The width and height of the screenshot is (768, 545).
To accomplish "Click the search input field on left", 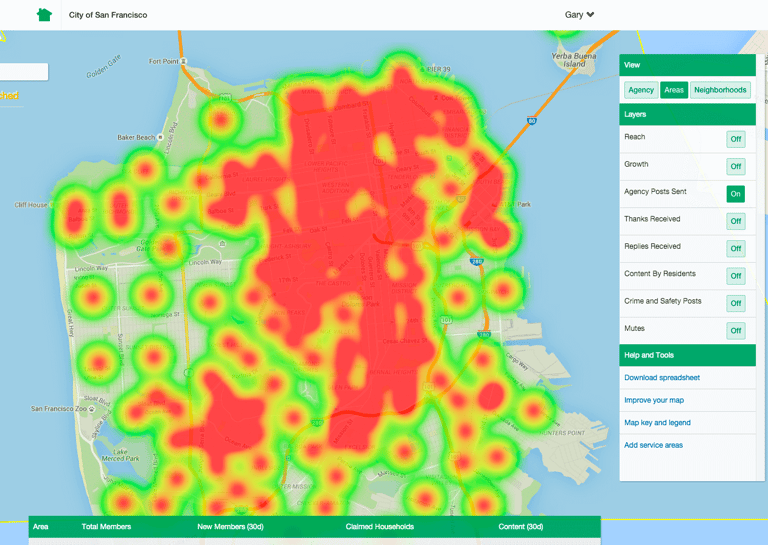I will tap(24, 72).
